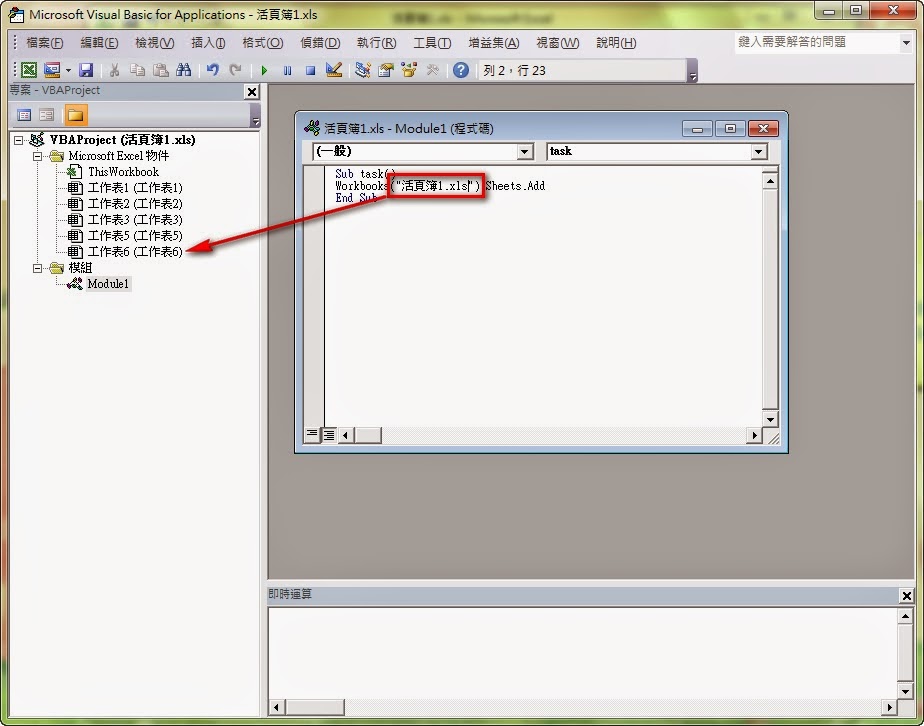The image size is (924, 726).
Task: Open the 說明(H) menu
Action: 616,43
